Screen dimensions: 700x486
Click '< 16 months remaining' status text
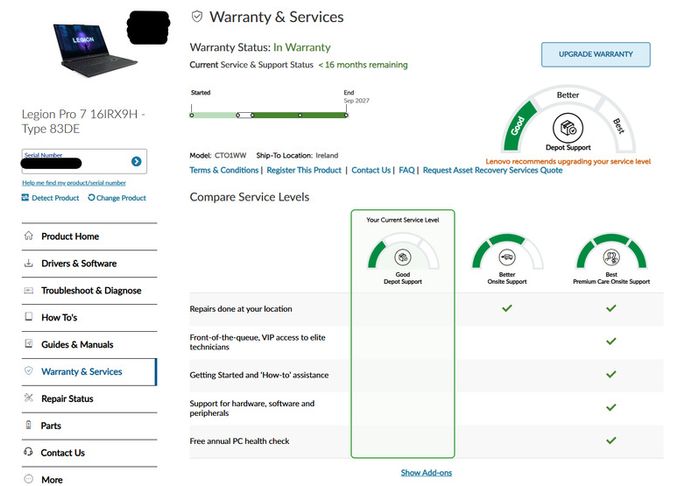pyautogui.click(x=362, y=65)
